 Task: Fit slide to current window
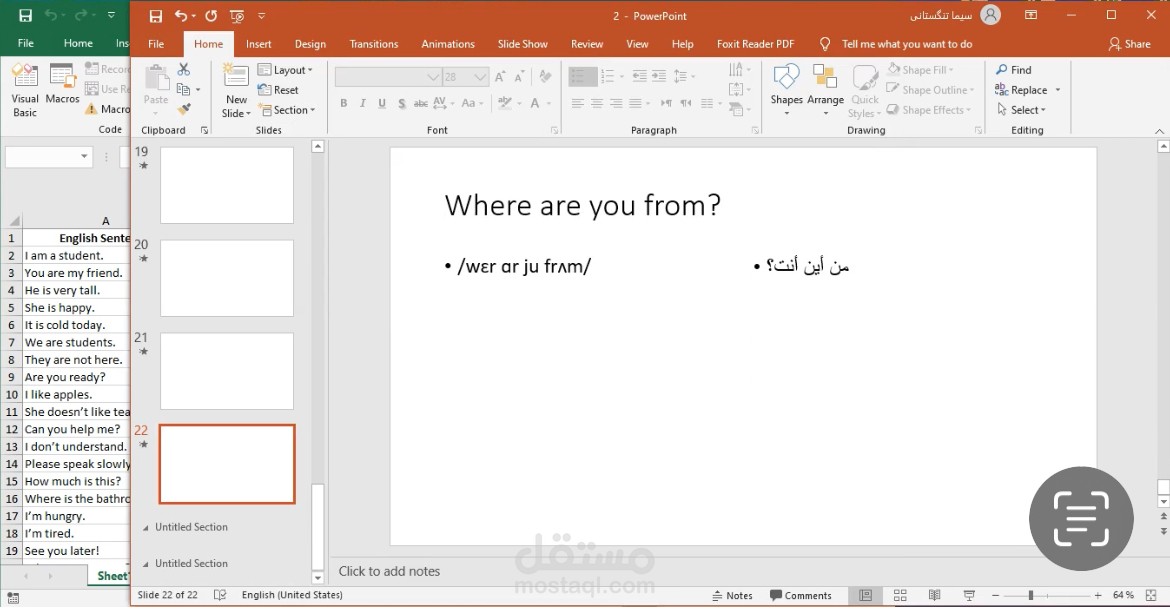[1151, 595]
